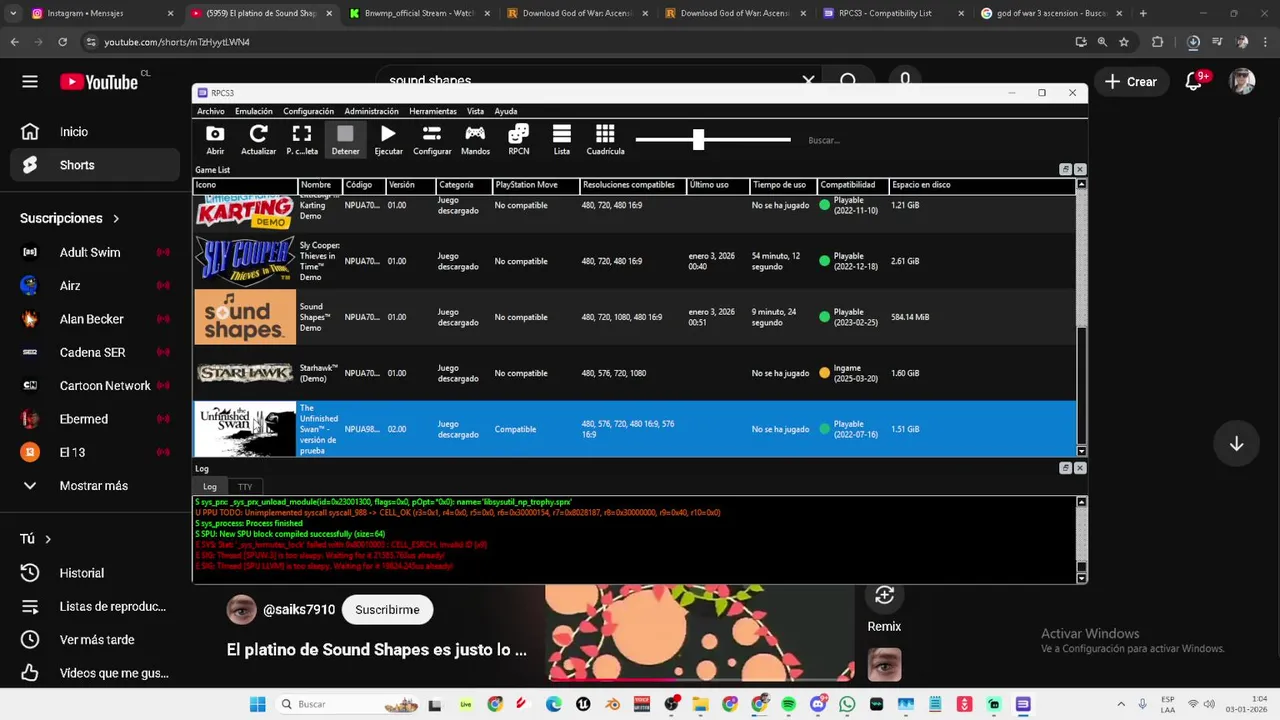The width and height of the screenshot is (1280, 720).
Task: Close the Game List panel
Action: pyautogui.click(x=1080, y=170)
